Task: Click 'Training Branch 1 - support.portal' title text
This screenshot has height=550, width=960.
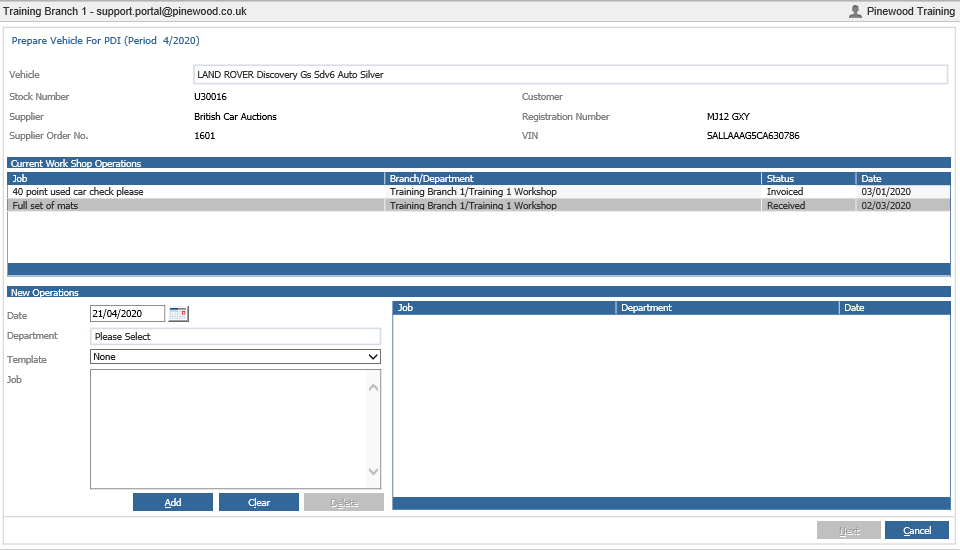Action: click(x=125, y=11)
